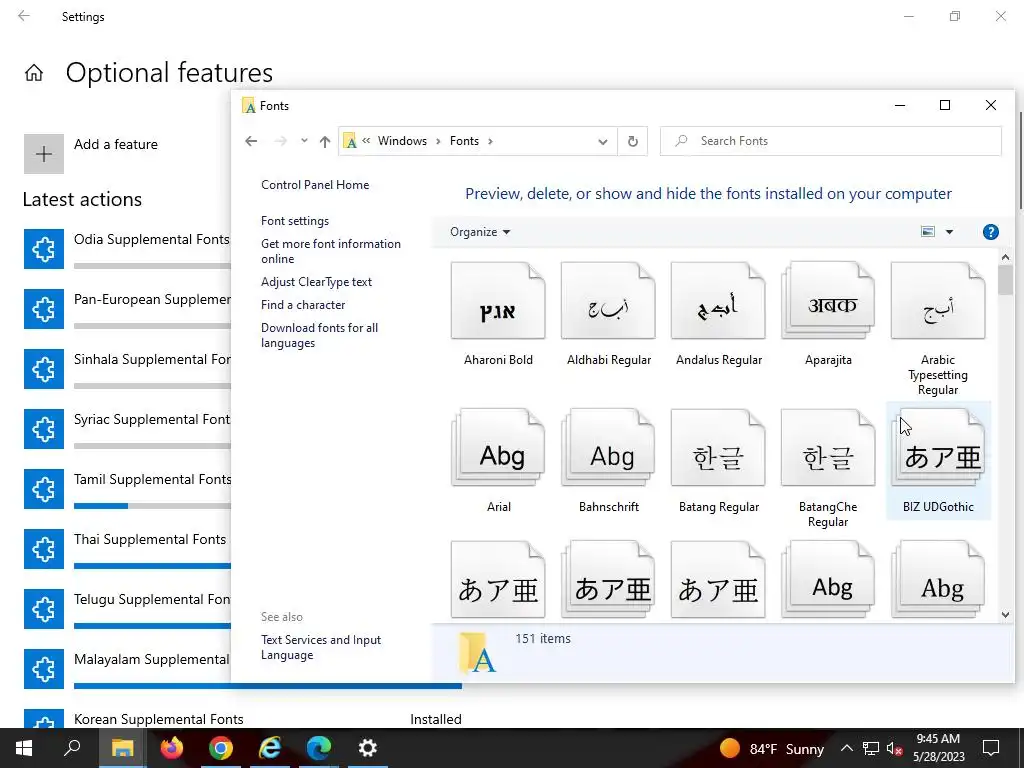Launch Google Chrome from taskbar
Viewport: 1024px width, 768px height.
click(x=221, y=748)
